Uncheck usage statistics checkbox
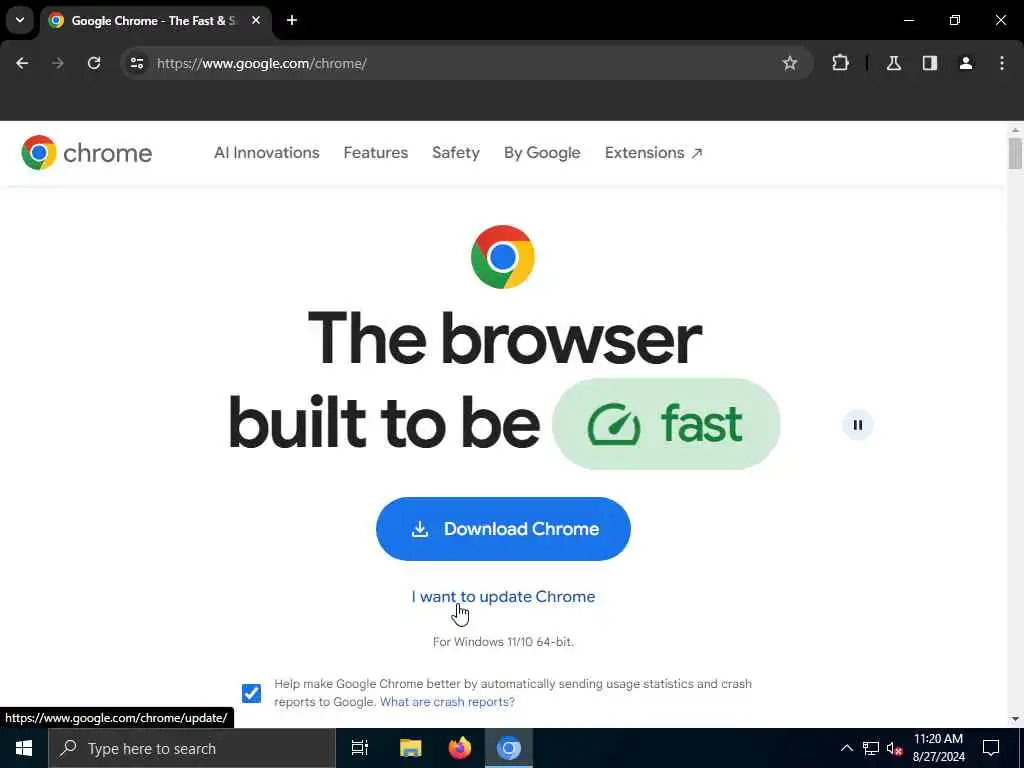This screenshot has width=1024, height=768. click(x=251, y=693)
